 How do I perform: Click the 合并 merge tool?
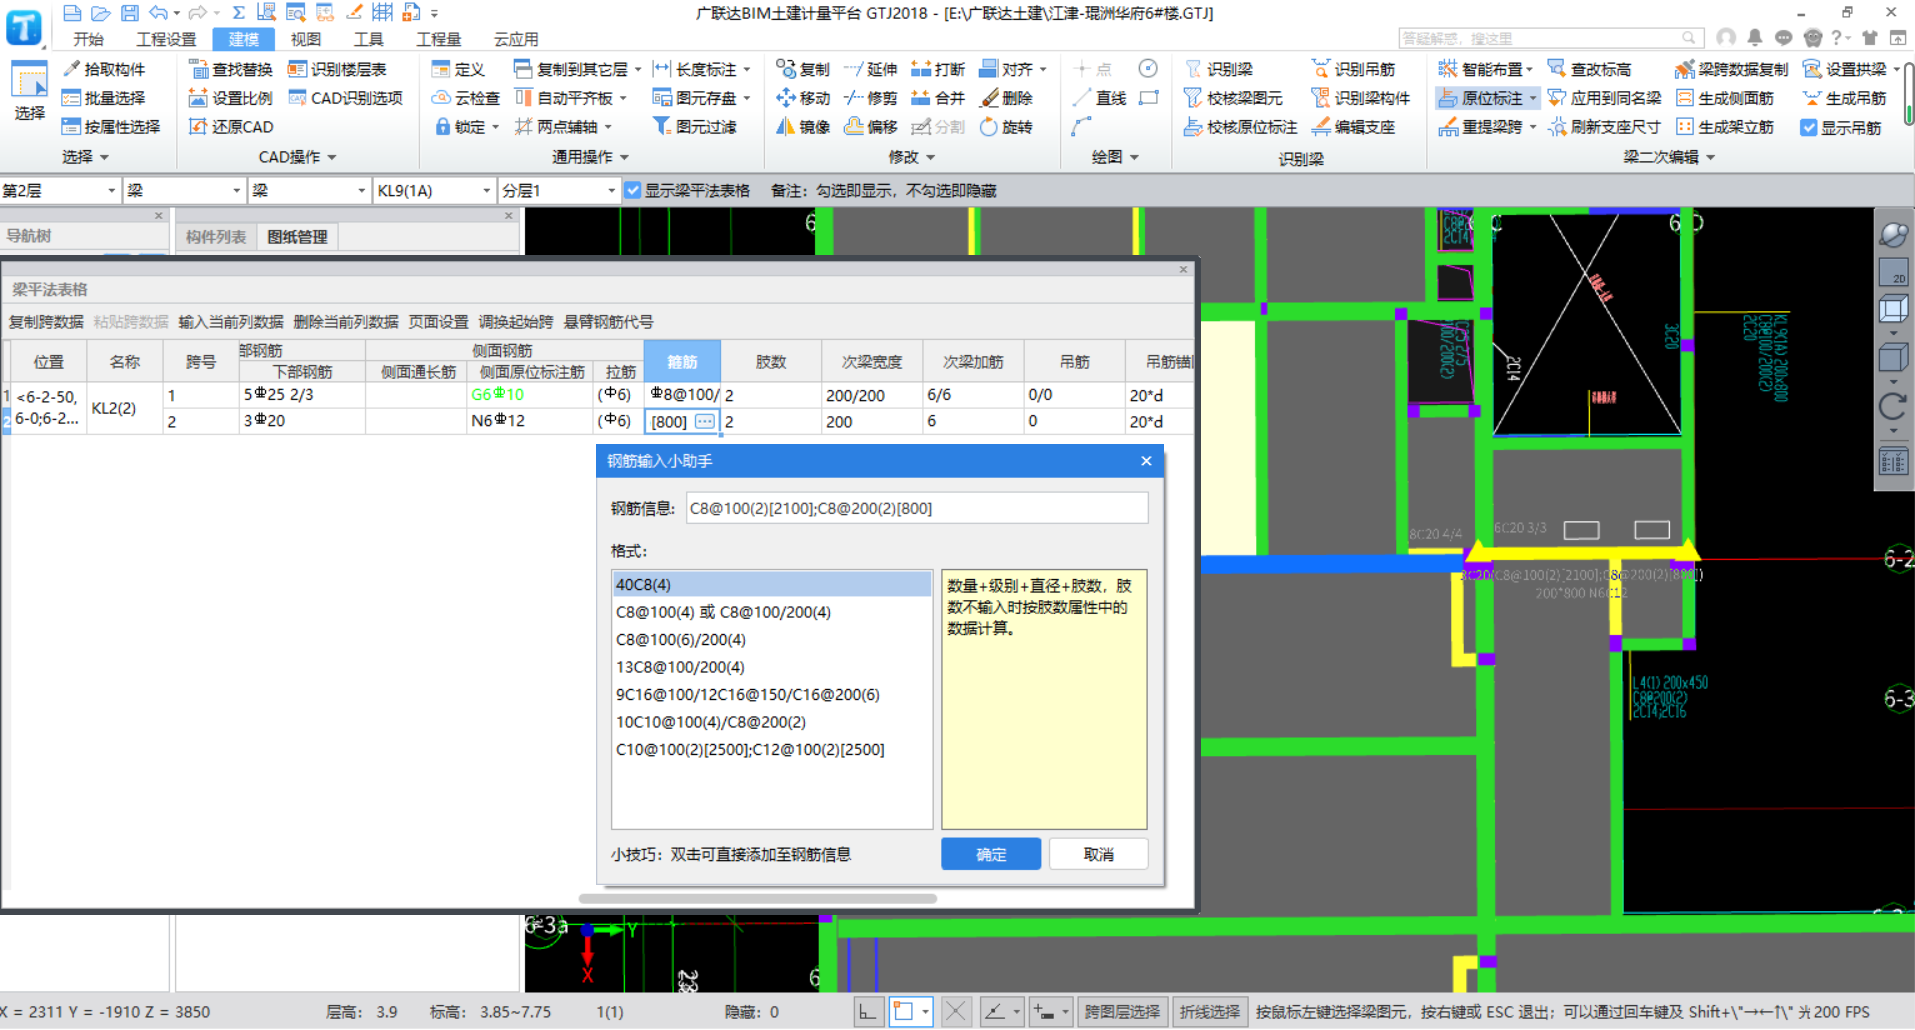click(938, 98)
